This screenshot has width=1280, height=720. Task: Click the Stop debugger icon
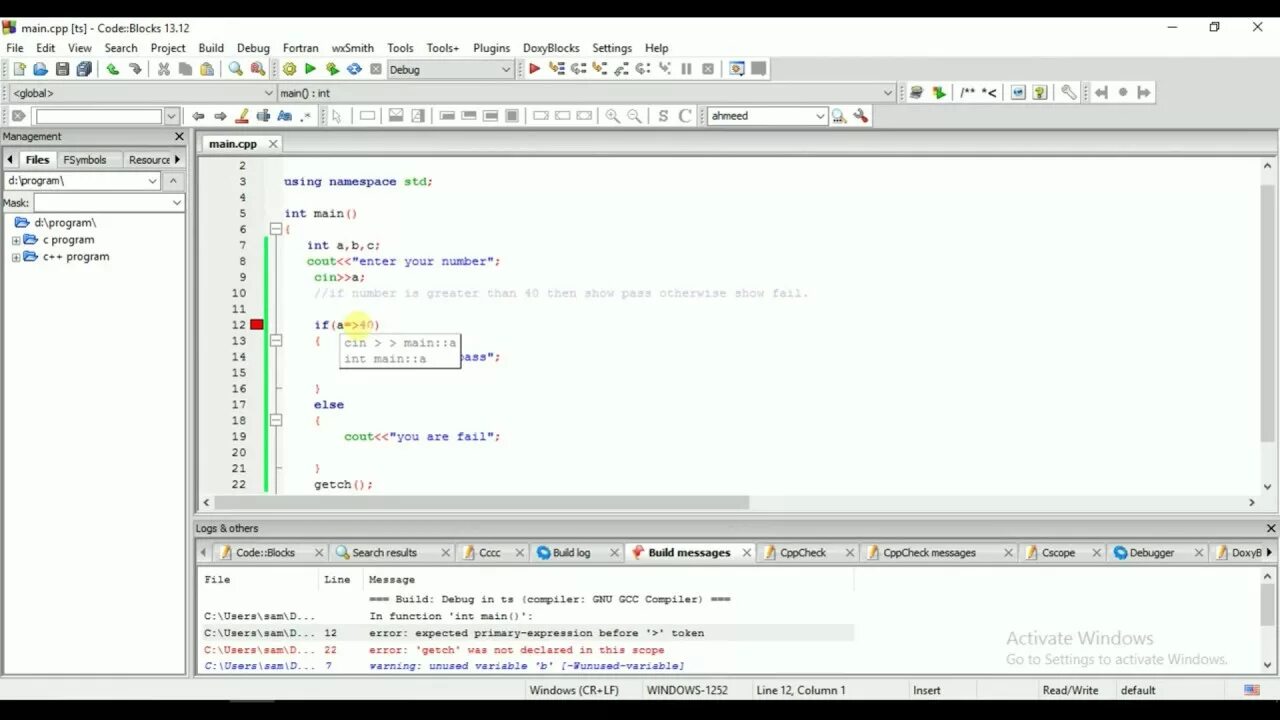(x=708, y=69)
